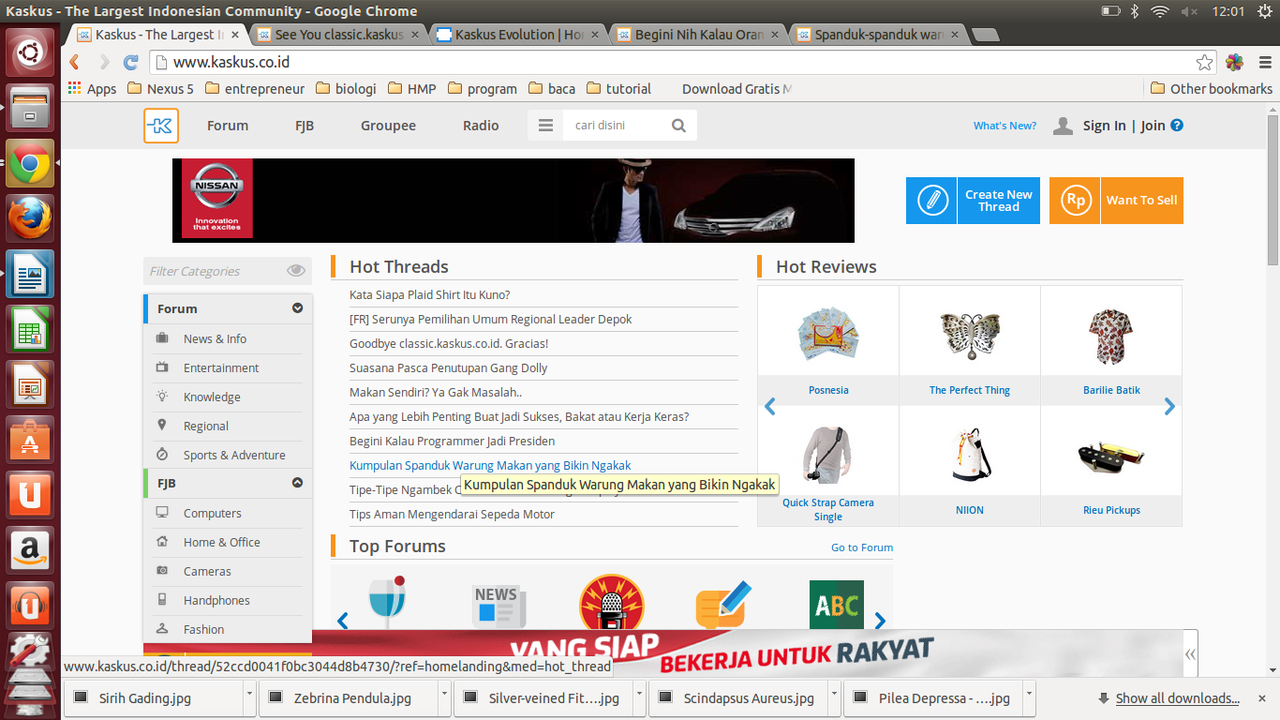This screenshot has width=1280, height=720.
Task: Open the Forum navigation menu
Action: pos(227,126)
